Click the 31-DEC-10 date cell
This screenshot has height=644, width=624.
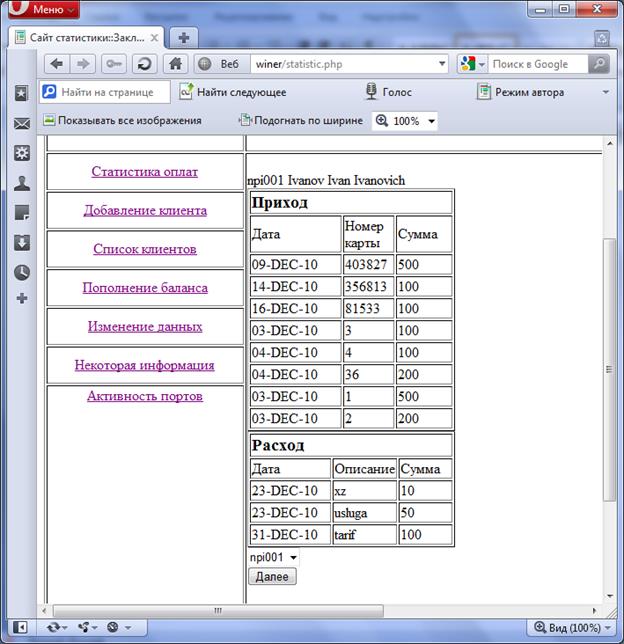290,535
